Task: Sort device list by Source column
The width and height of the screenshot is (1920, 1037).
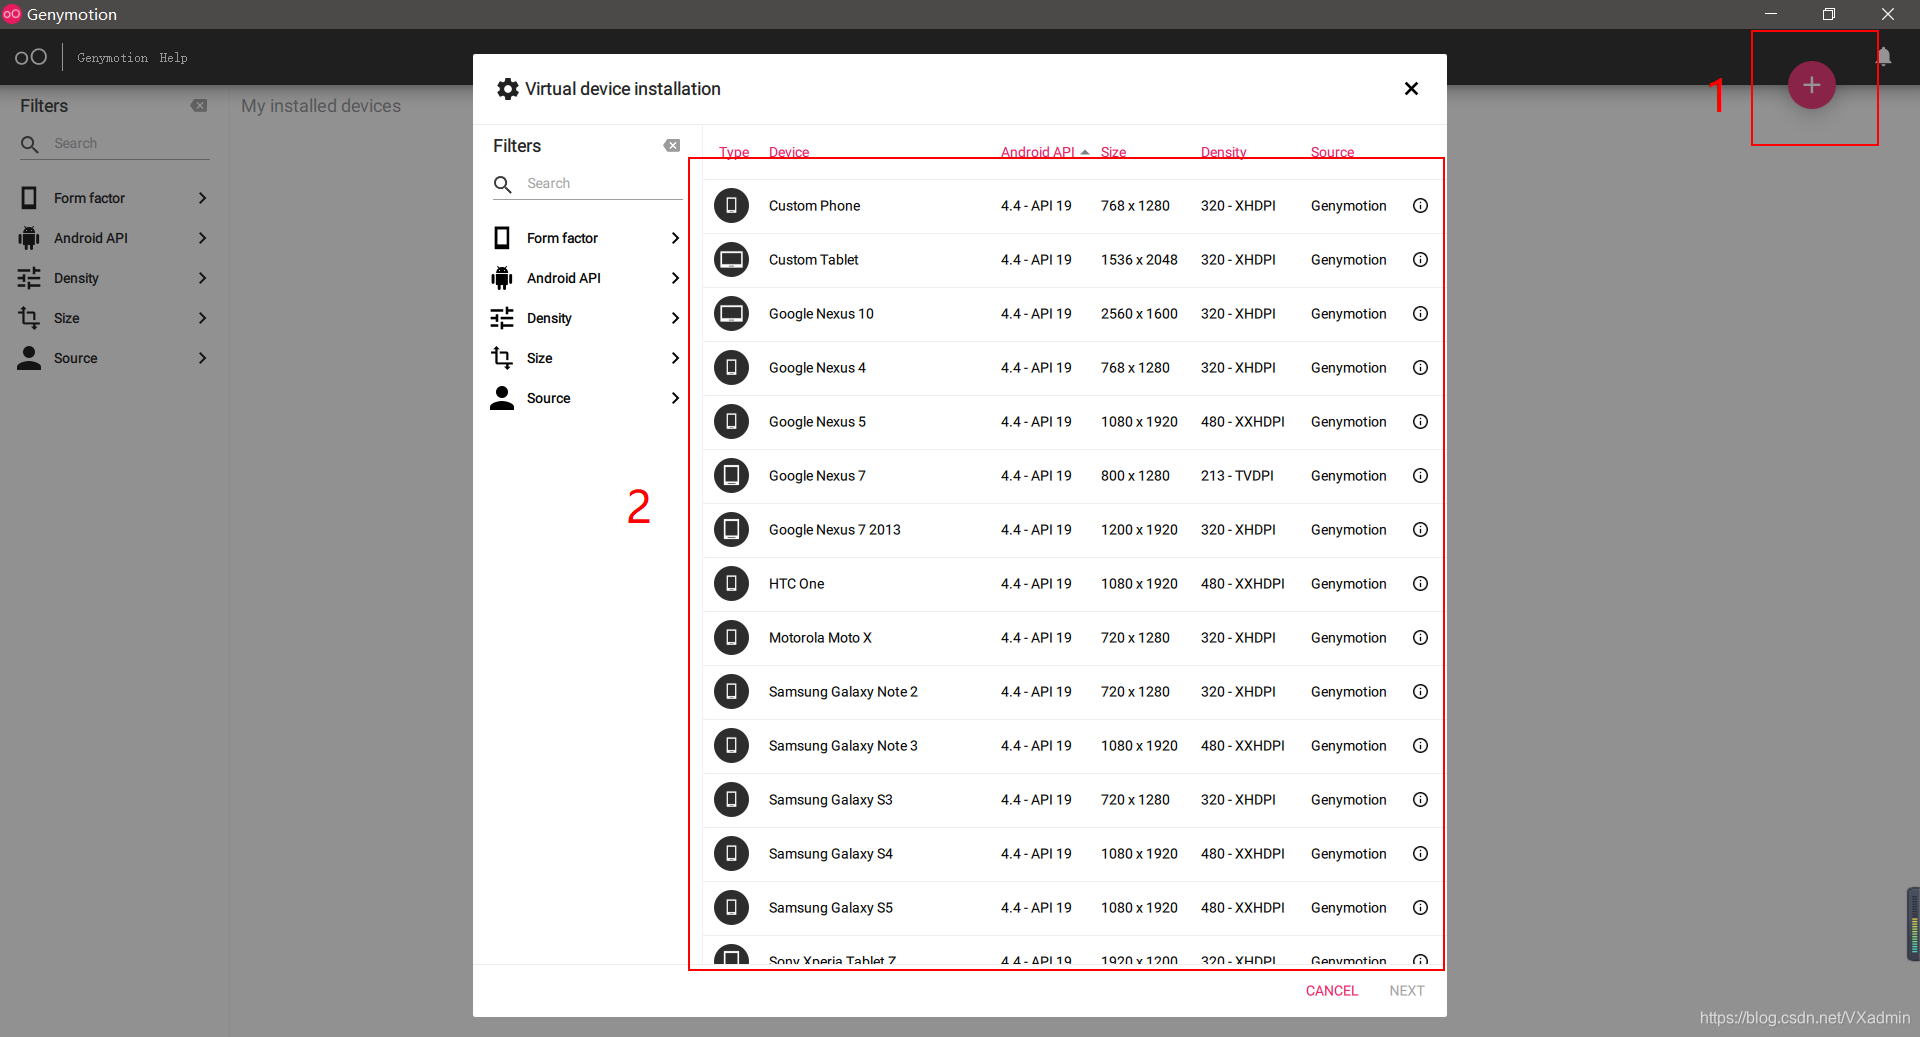Action: [x=1332, y=152]
